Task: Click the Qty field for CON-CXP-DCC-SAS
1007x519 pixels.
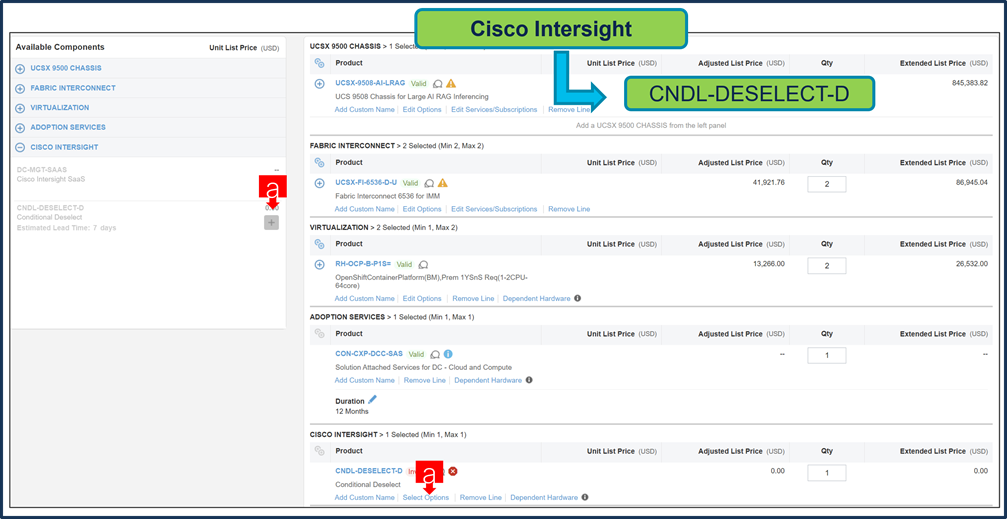Action: pos(827,355)
